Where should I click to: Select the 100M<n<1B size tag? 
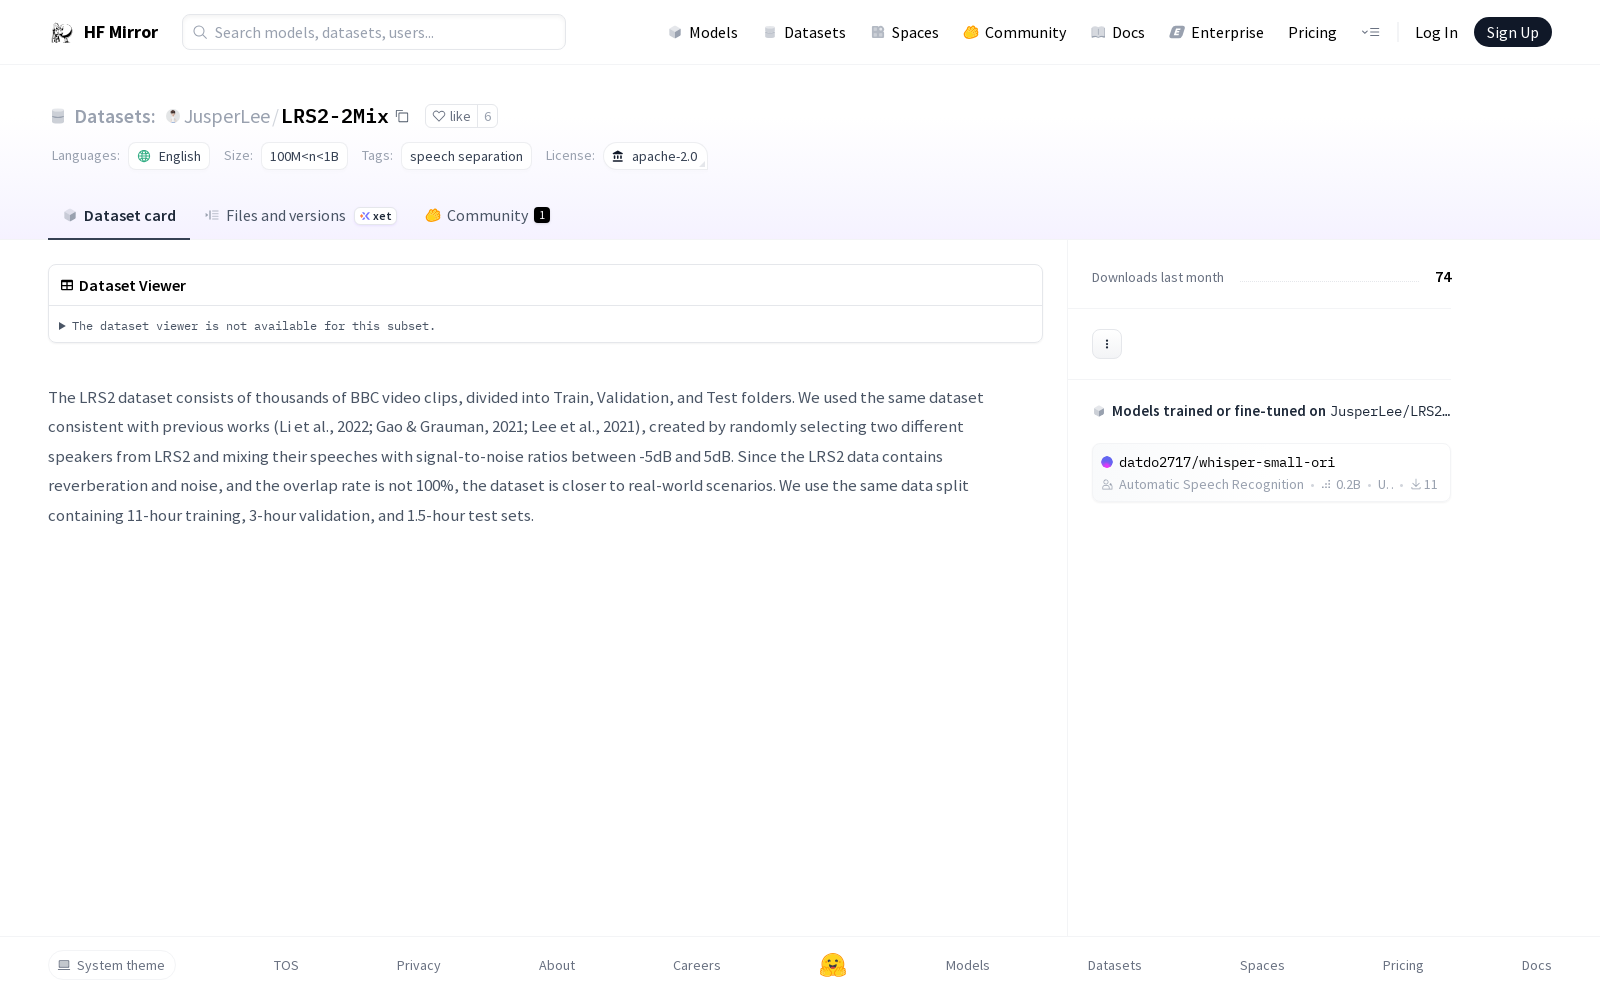tap(304, 156)
